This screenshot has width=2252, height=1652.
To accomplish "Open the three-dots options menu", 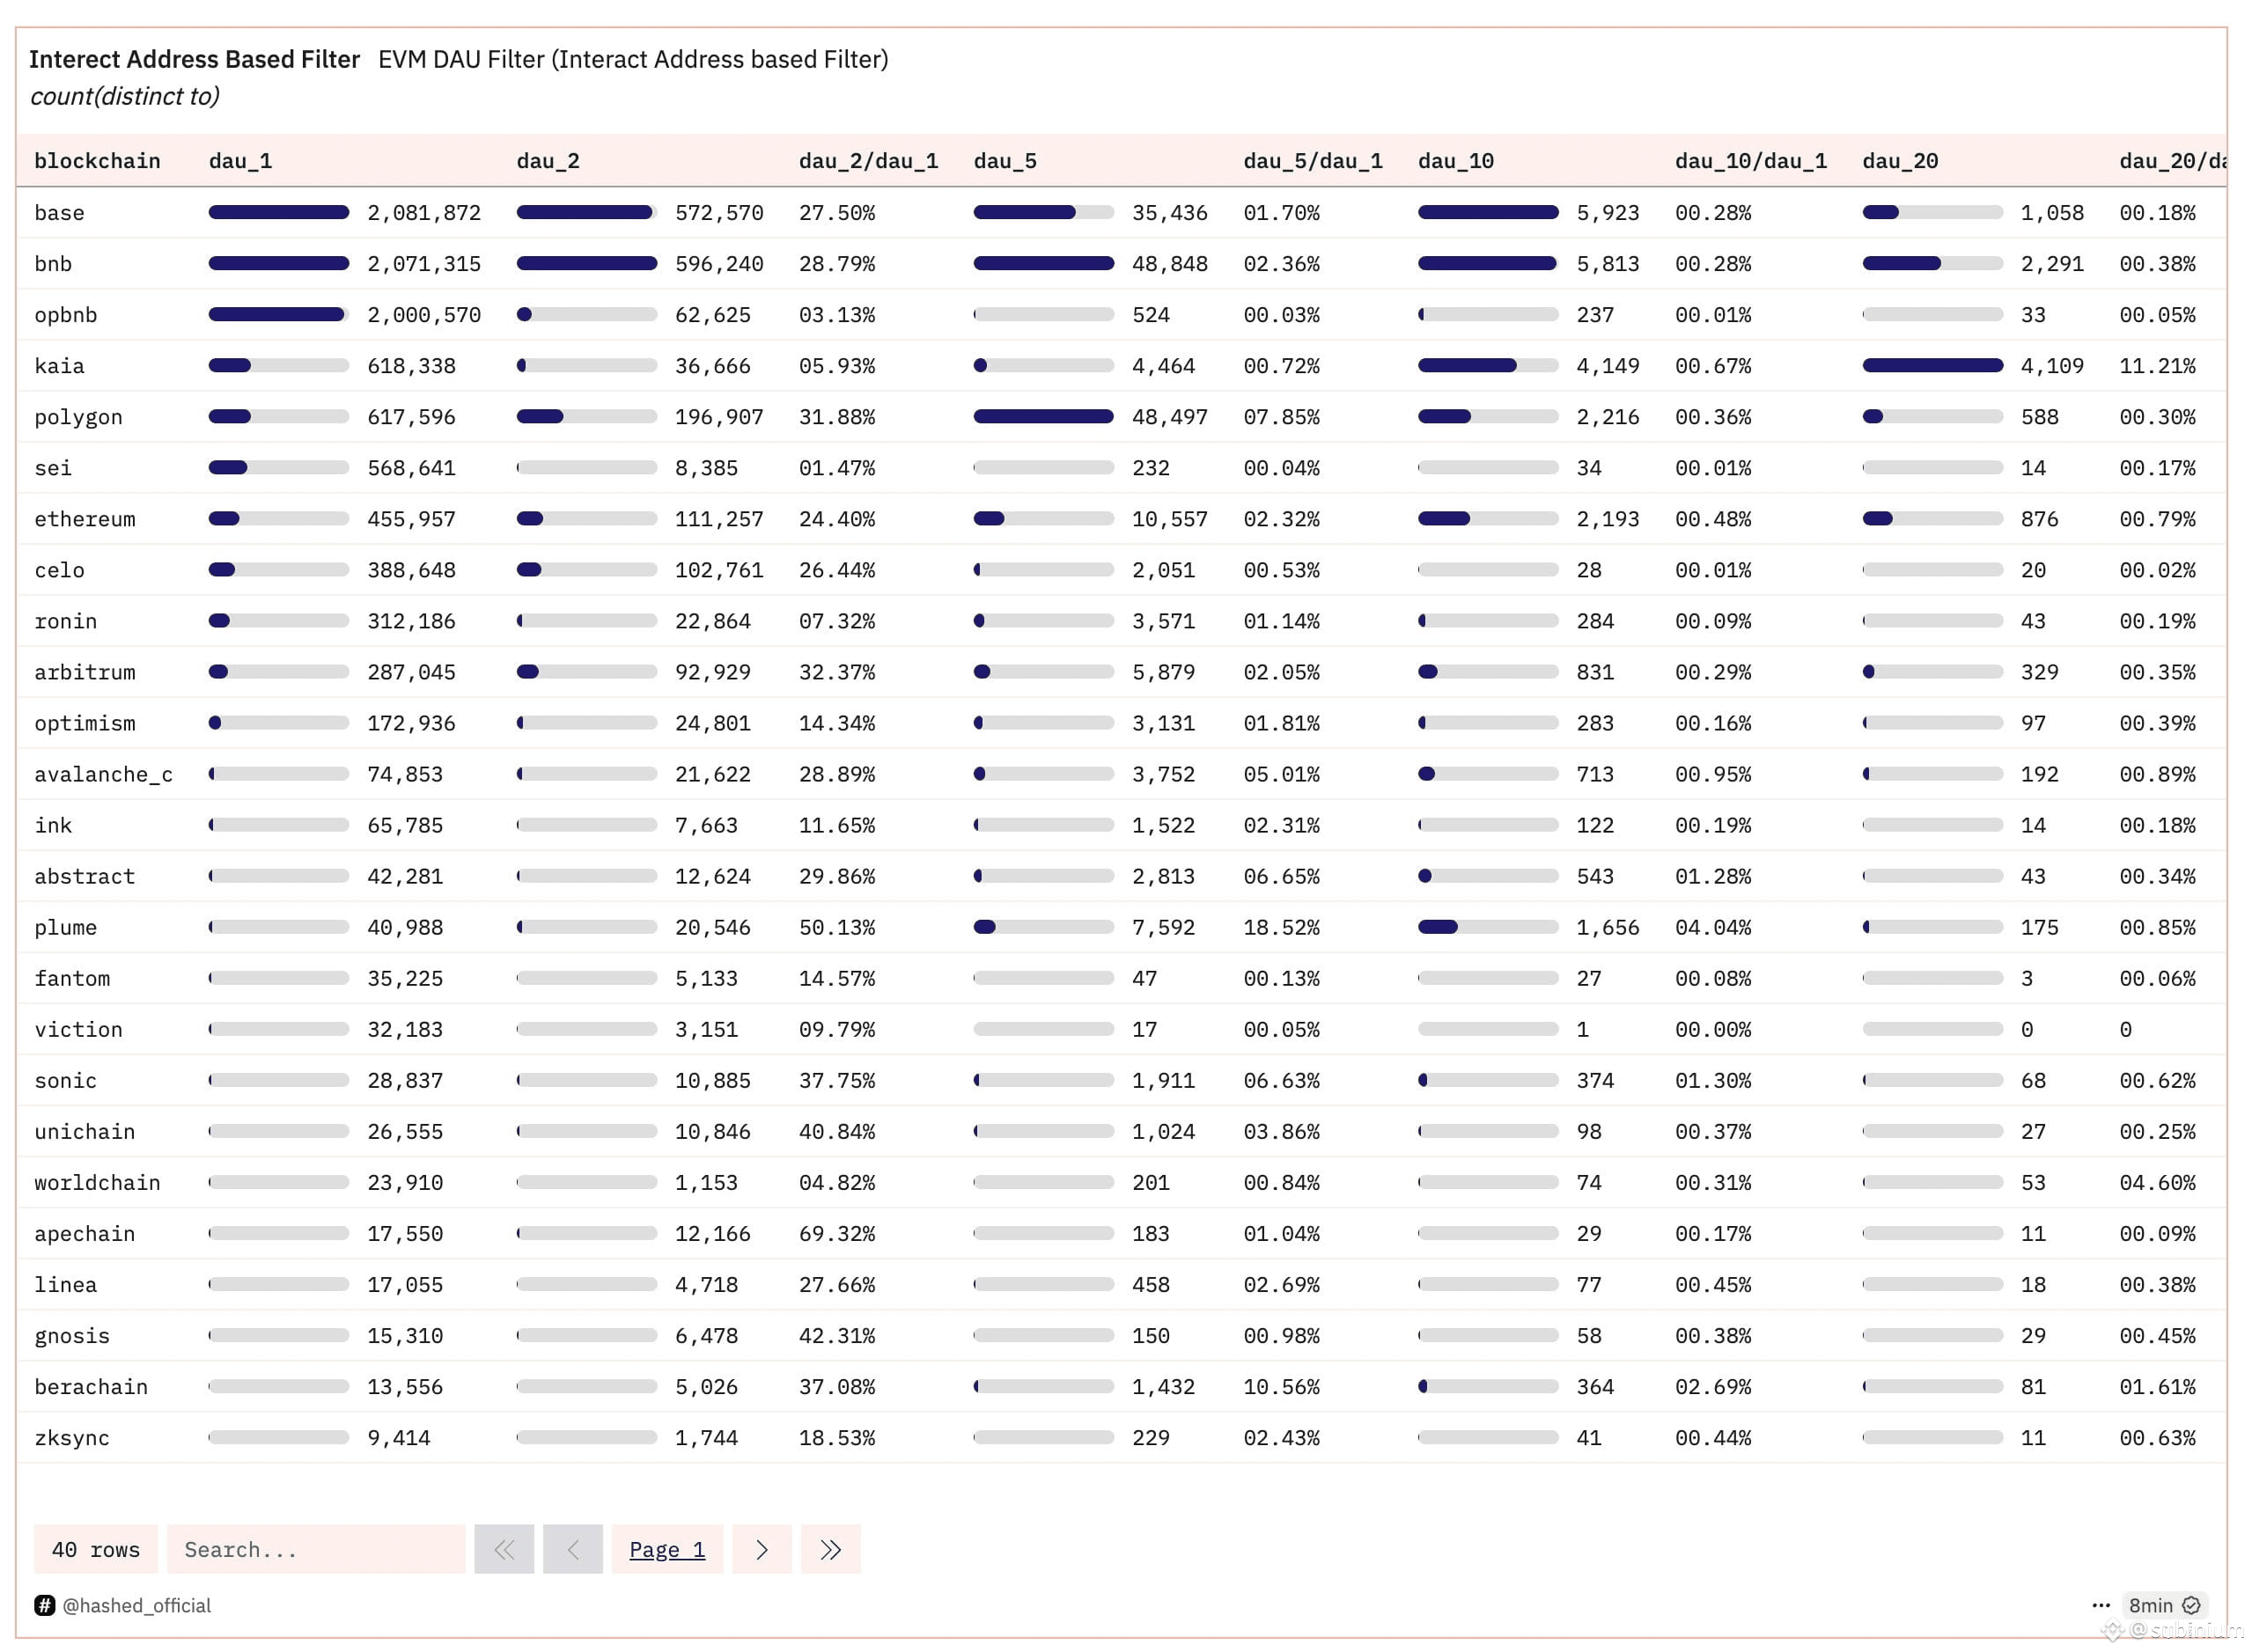I will coord(2101,1605).
